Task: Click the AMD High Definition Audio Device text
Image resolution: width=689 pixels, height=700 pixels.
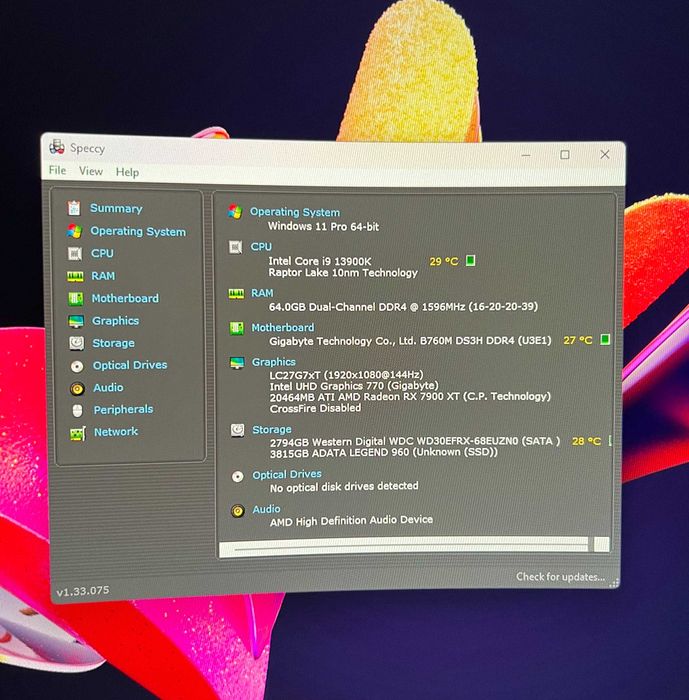Action: [x=351, y=521]
